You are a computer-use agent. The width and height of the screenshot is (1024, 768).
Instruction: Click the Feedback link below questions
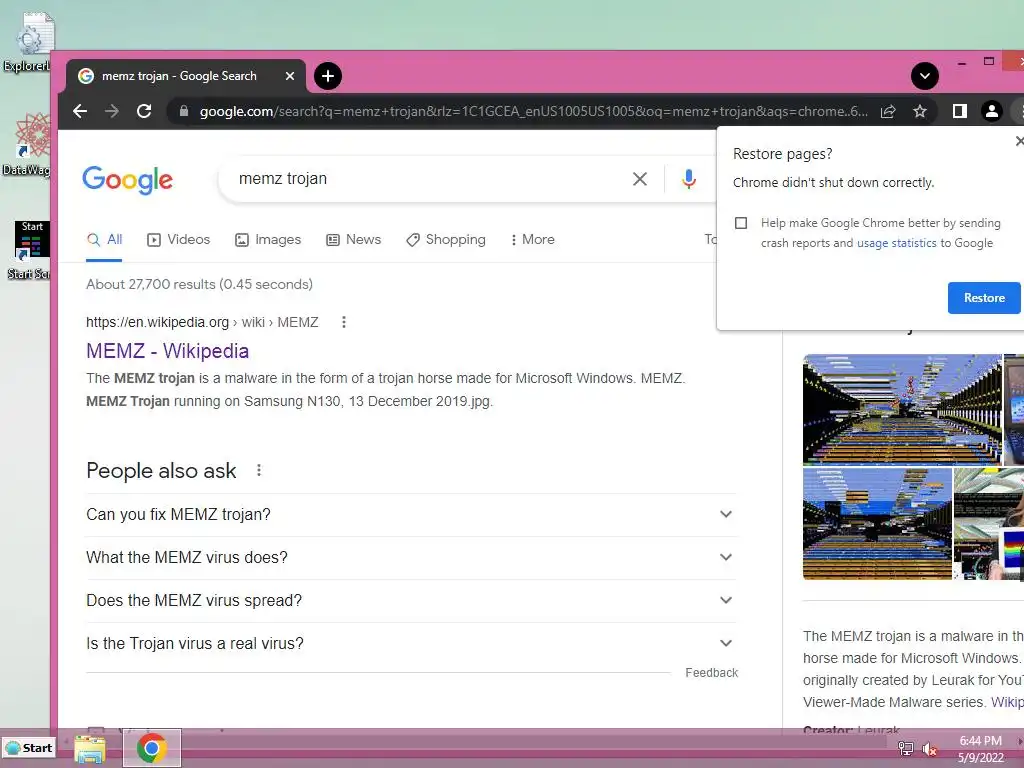pos(711,673)
